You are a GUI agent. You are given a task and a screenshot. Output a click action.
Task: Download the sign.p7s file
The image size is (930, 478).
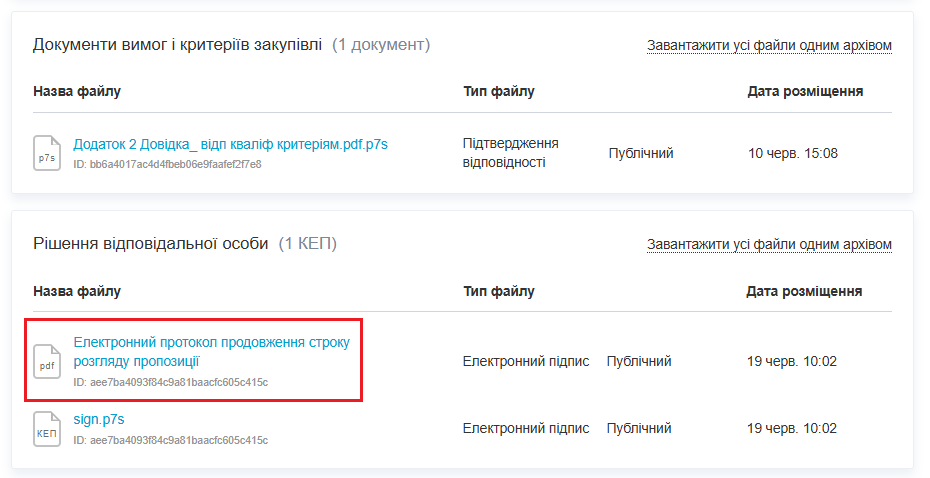click(x=99, y=419)
